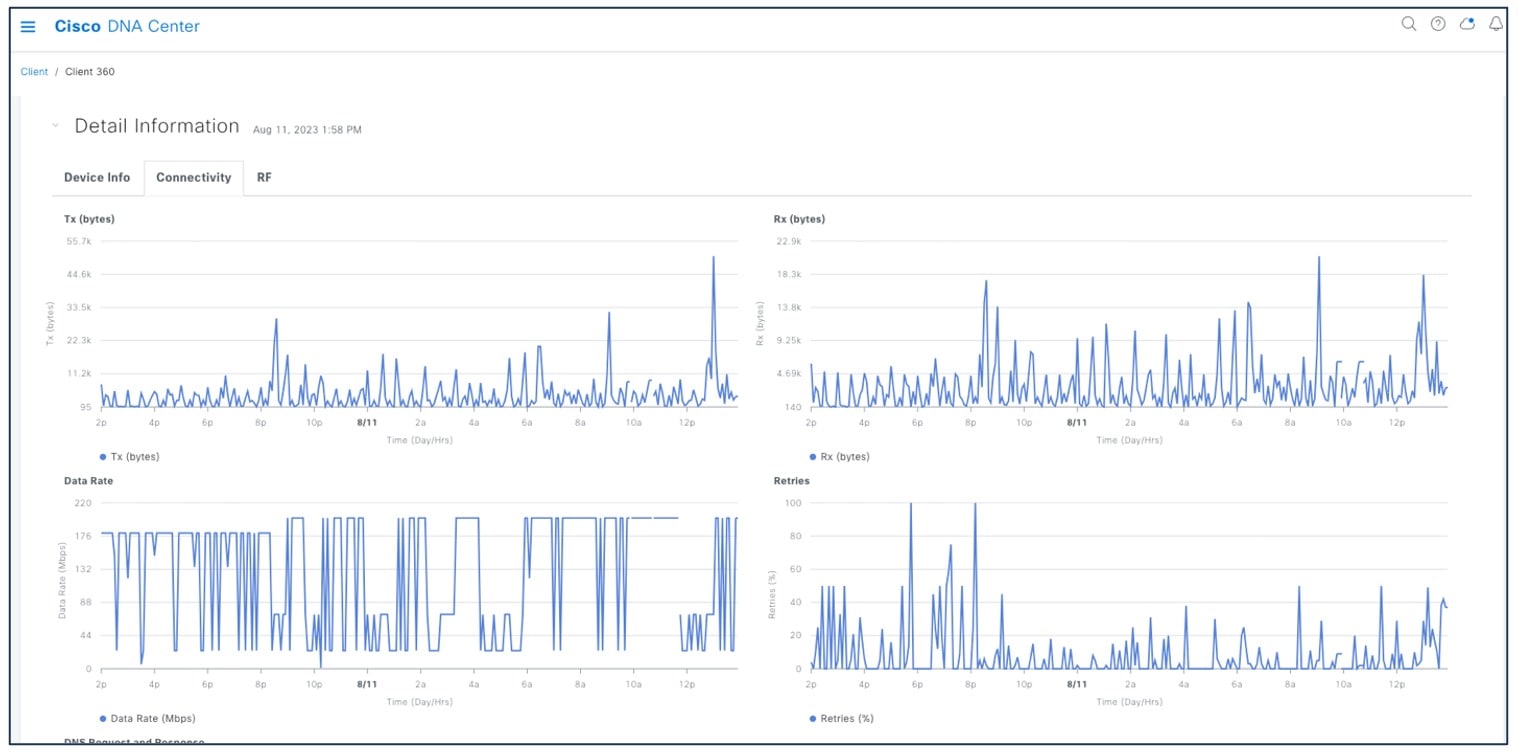Click the 220 label on Data Rate chart
The width and height of the screenshot is (1518, 754).
[x=85, y=503]
